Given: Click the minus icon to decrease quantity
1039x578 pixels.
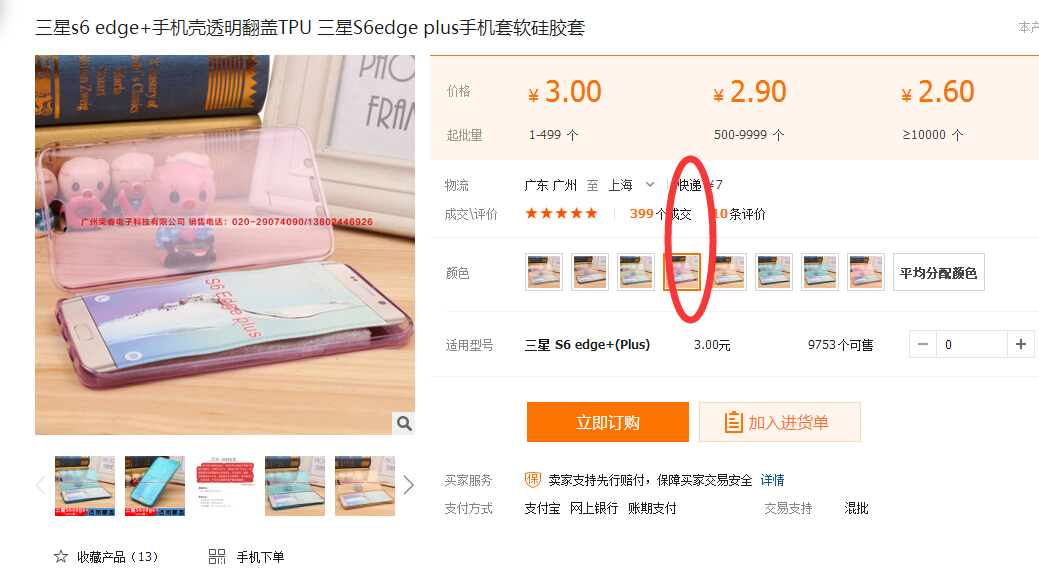Looking at the screenshot, I should tap(922, 344).
